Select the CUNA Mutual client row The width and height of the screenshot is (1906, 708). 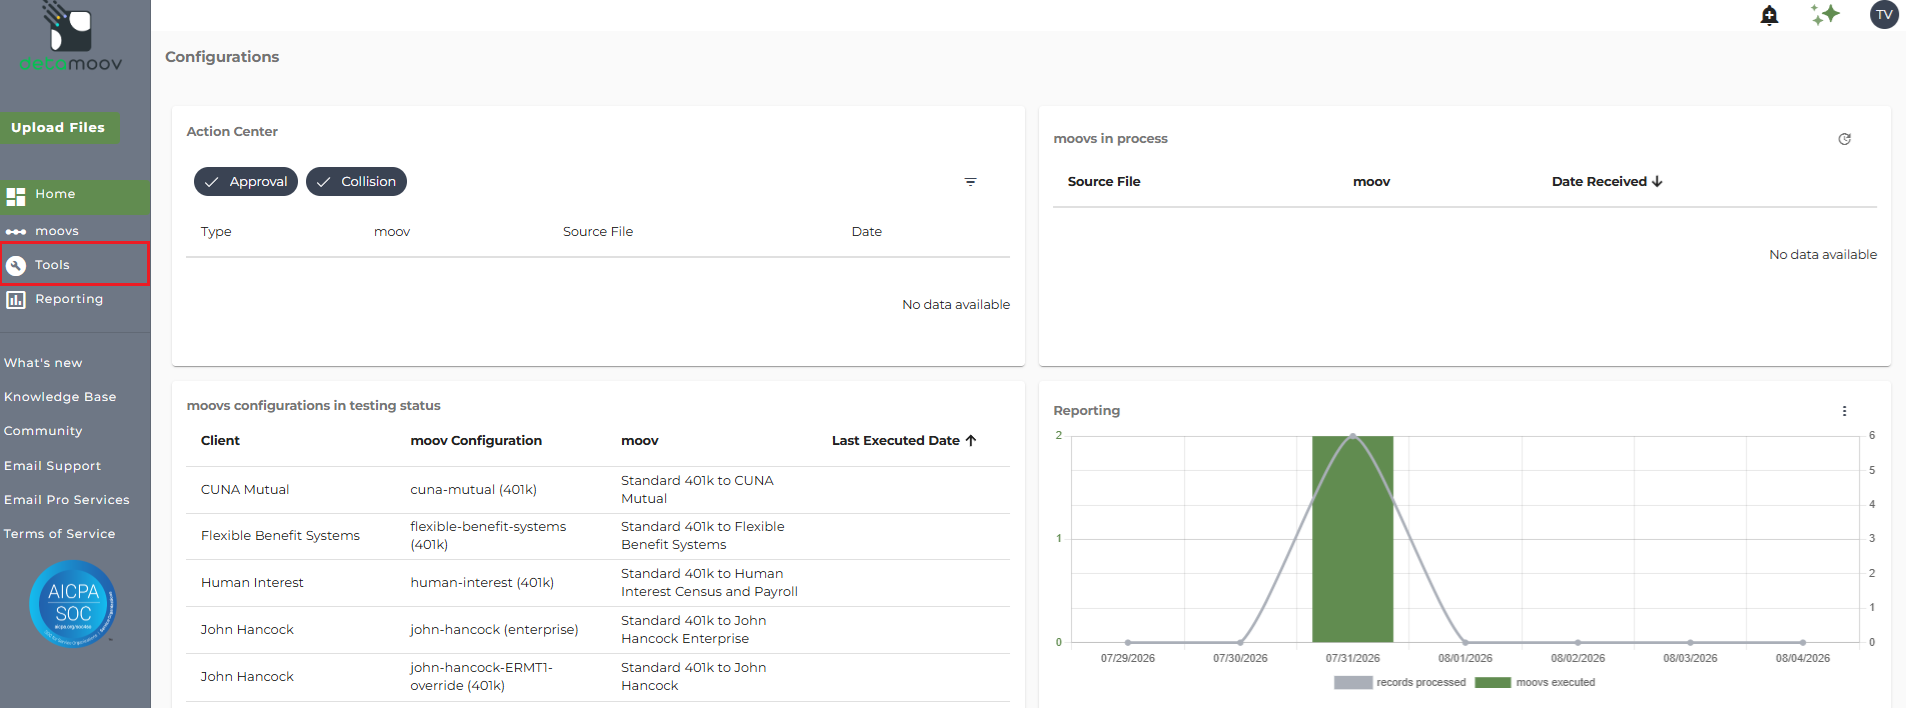tap(598, 490)
